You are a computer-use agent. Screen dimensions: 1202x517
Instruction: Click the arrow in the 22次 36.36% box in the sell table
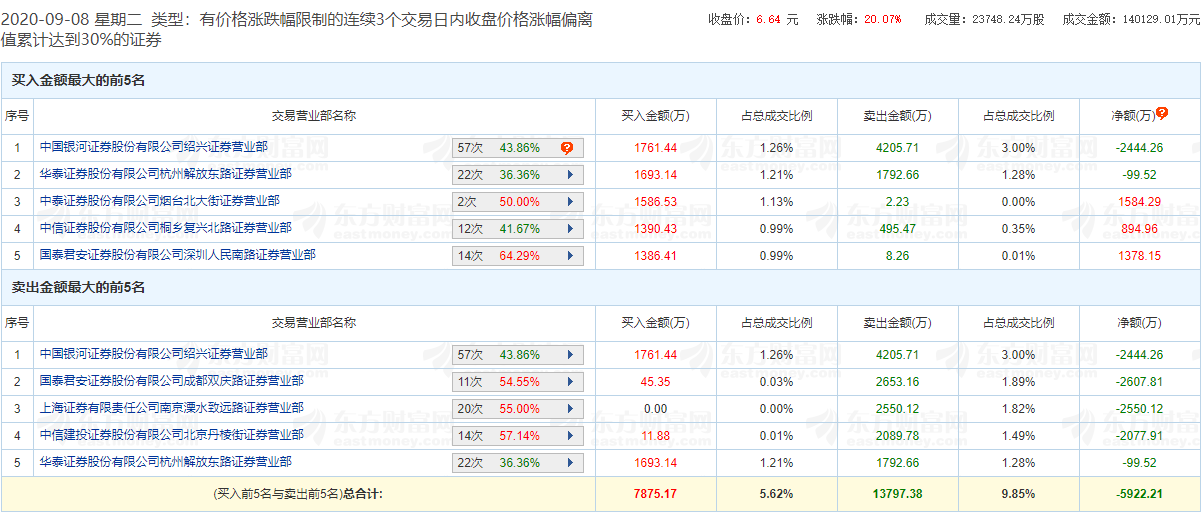(x=570, y=463)
